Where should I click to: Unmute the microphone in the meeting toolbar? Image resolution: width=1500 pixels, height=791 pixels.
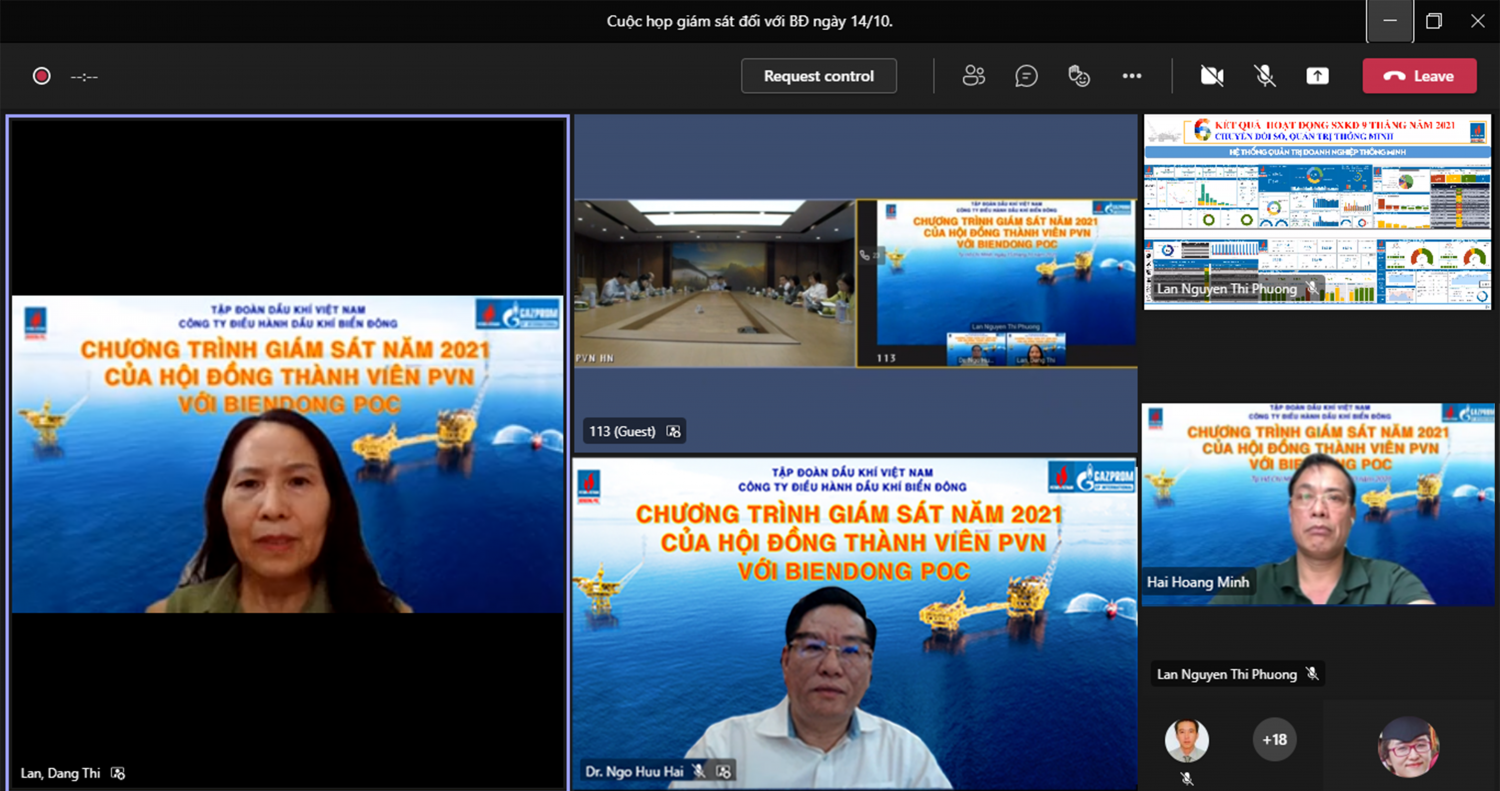pos(1265,76)
